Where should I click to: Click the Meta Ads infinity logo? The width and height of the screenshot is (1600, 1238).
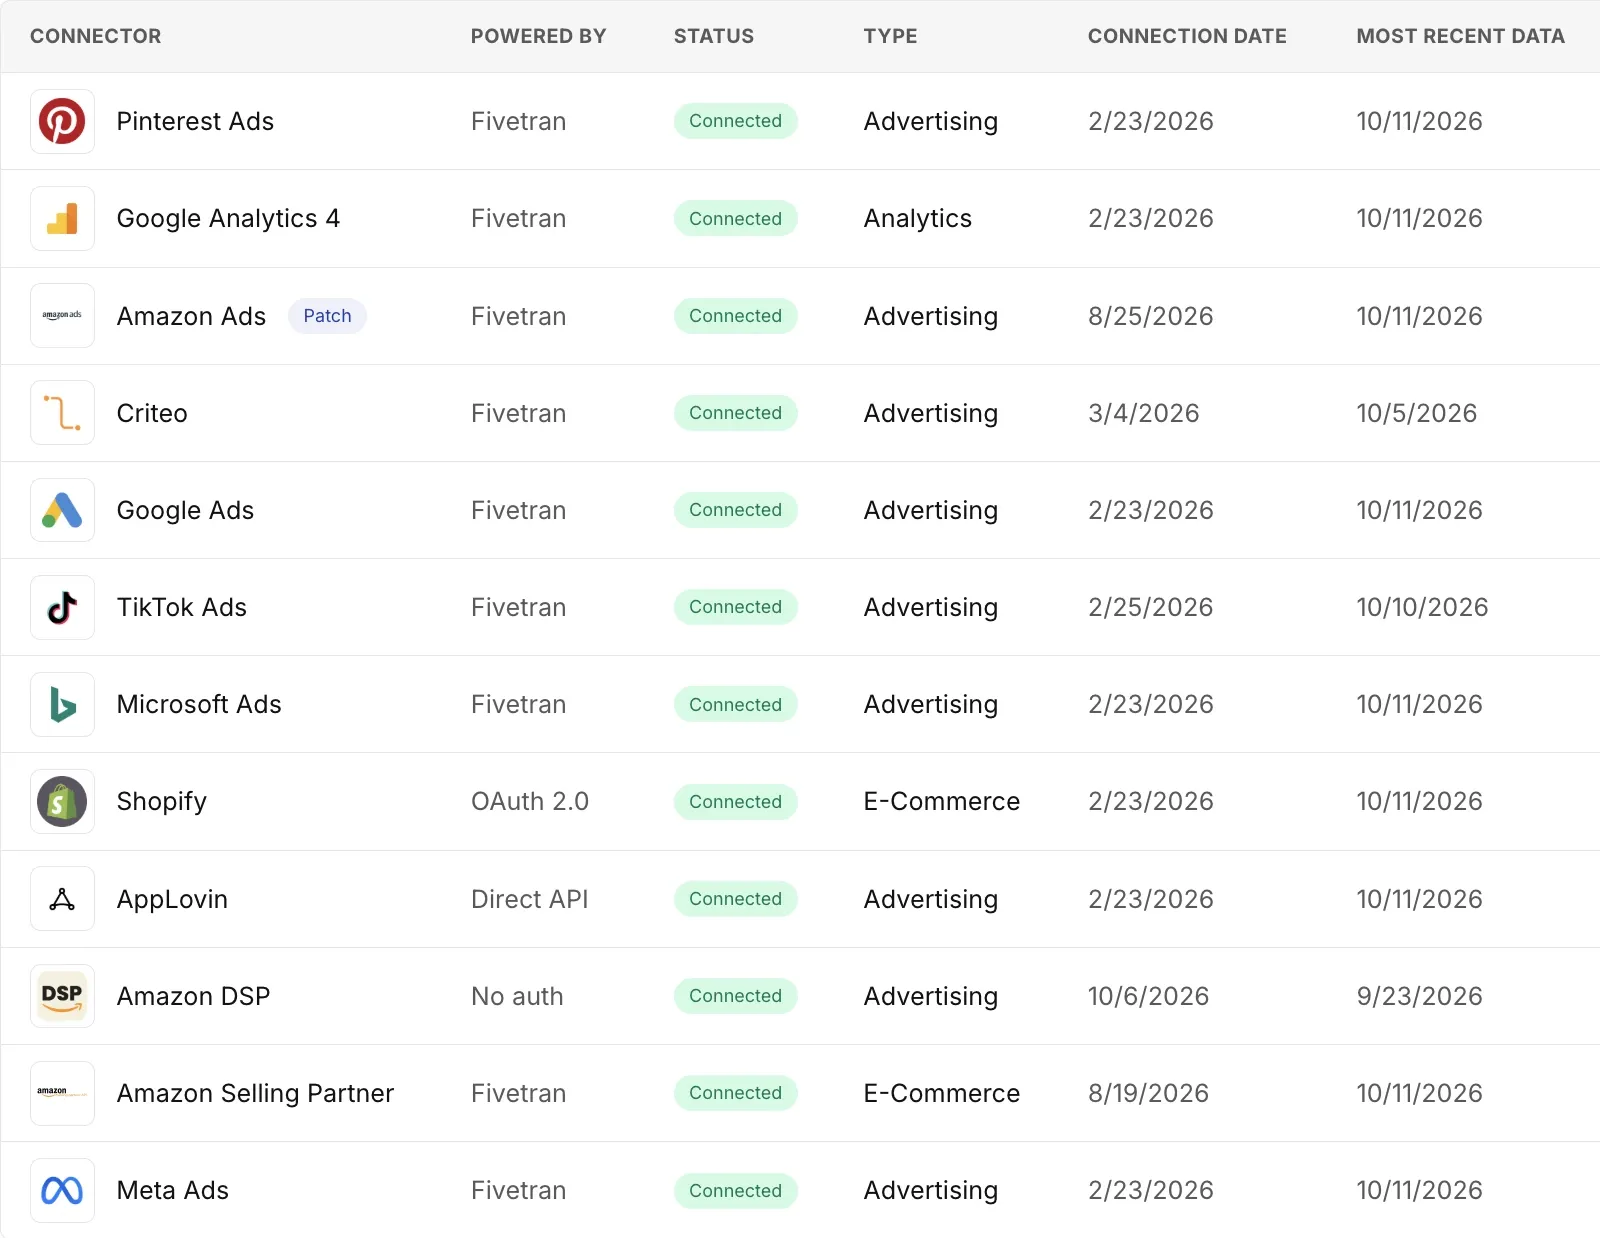tap(62, 1190)
